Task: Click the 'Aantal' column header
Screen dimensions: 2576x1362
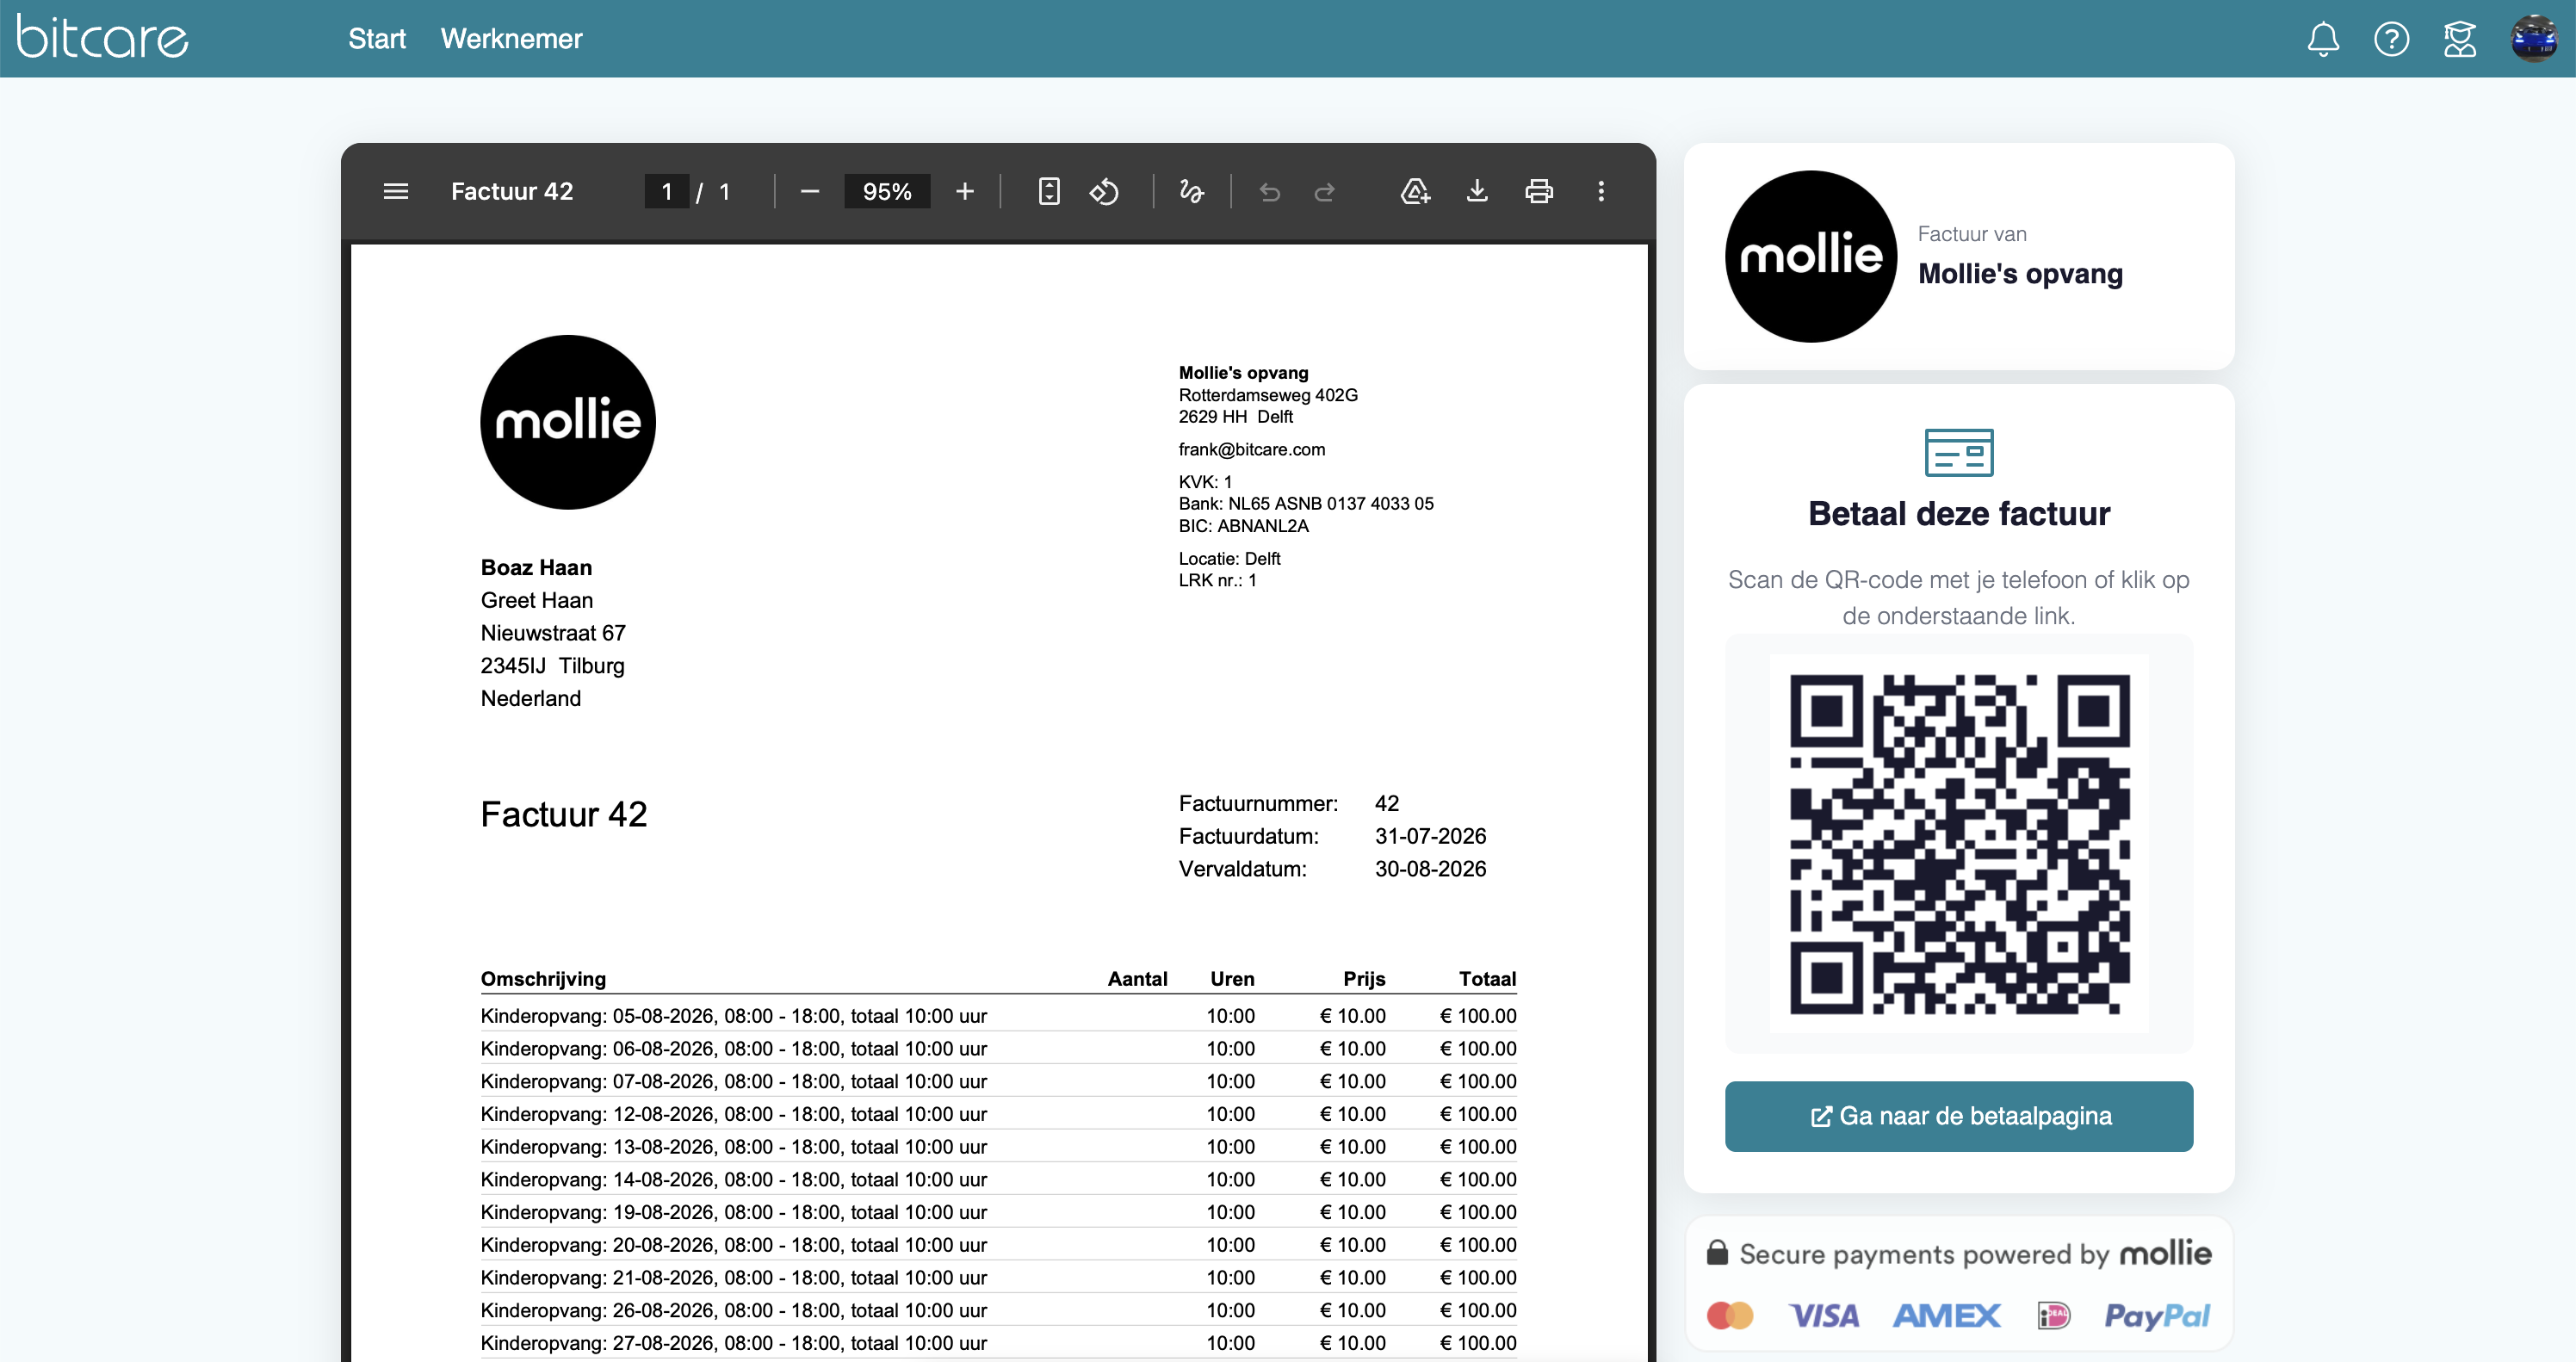Action: coord(1137,979)
